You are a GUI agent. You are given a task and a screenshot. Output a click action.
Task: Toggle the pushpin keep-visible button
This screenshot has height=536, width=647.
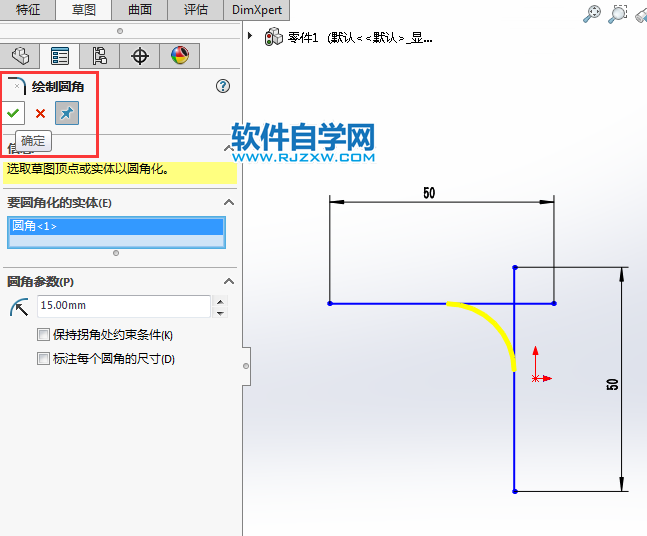(x=67, y=113)
